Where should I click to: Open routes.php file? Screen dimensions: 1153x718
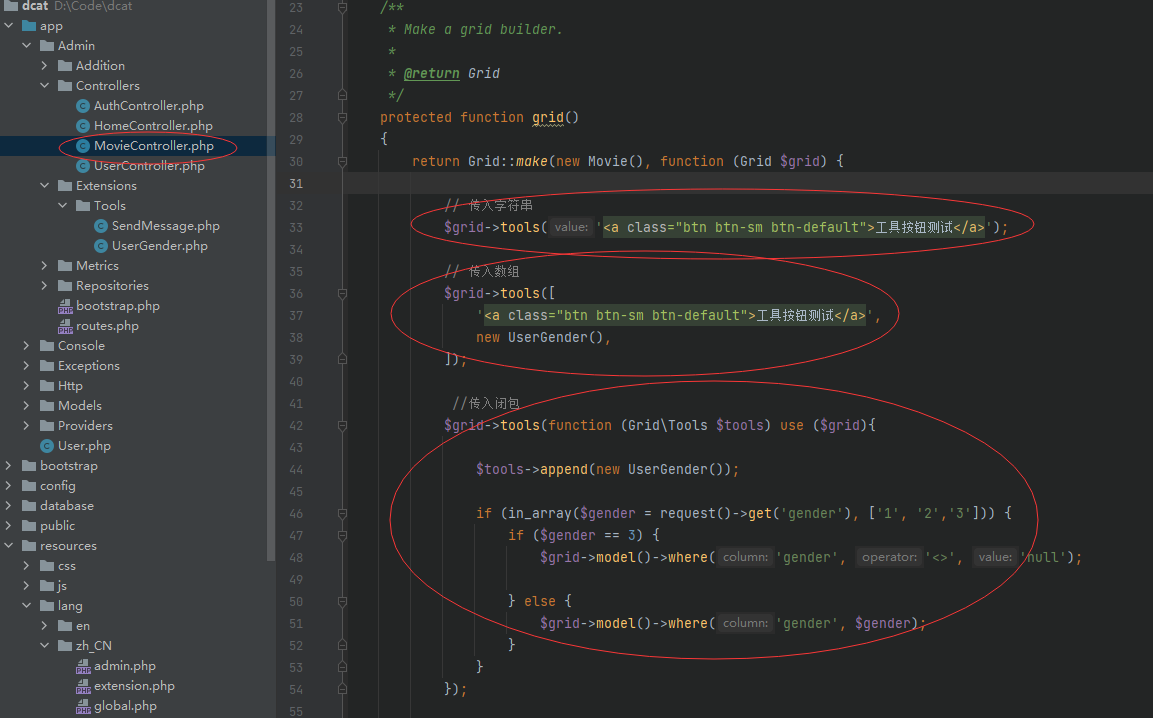[x=107, y=326]
